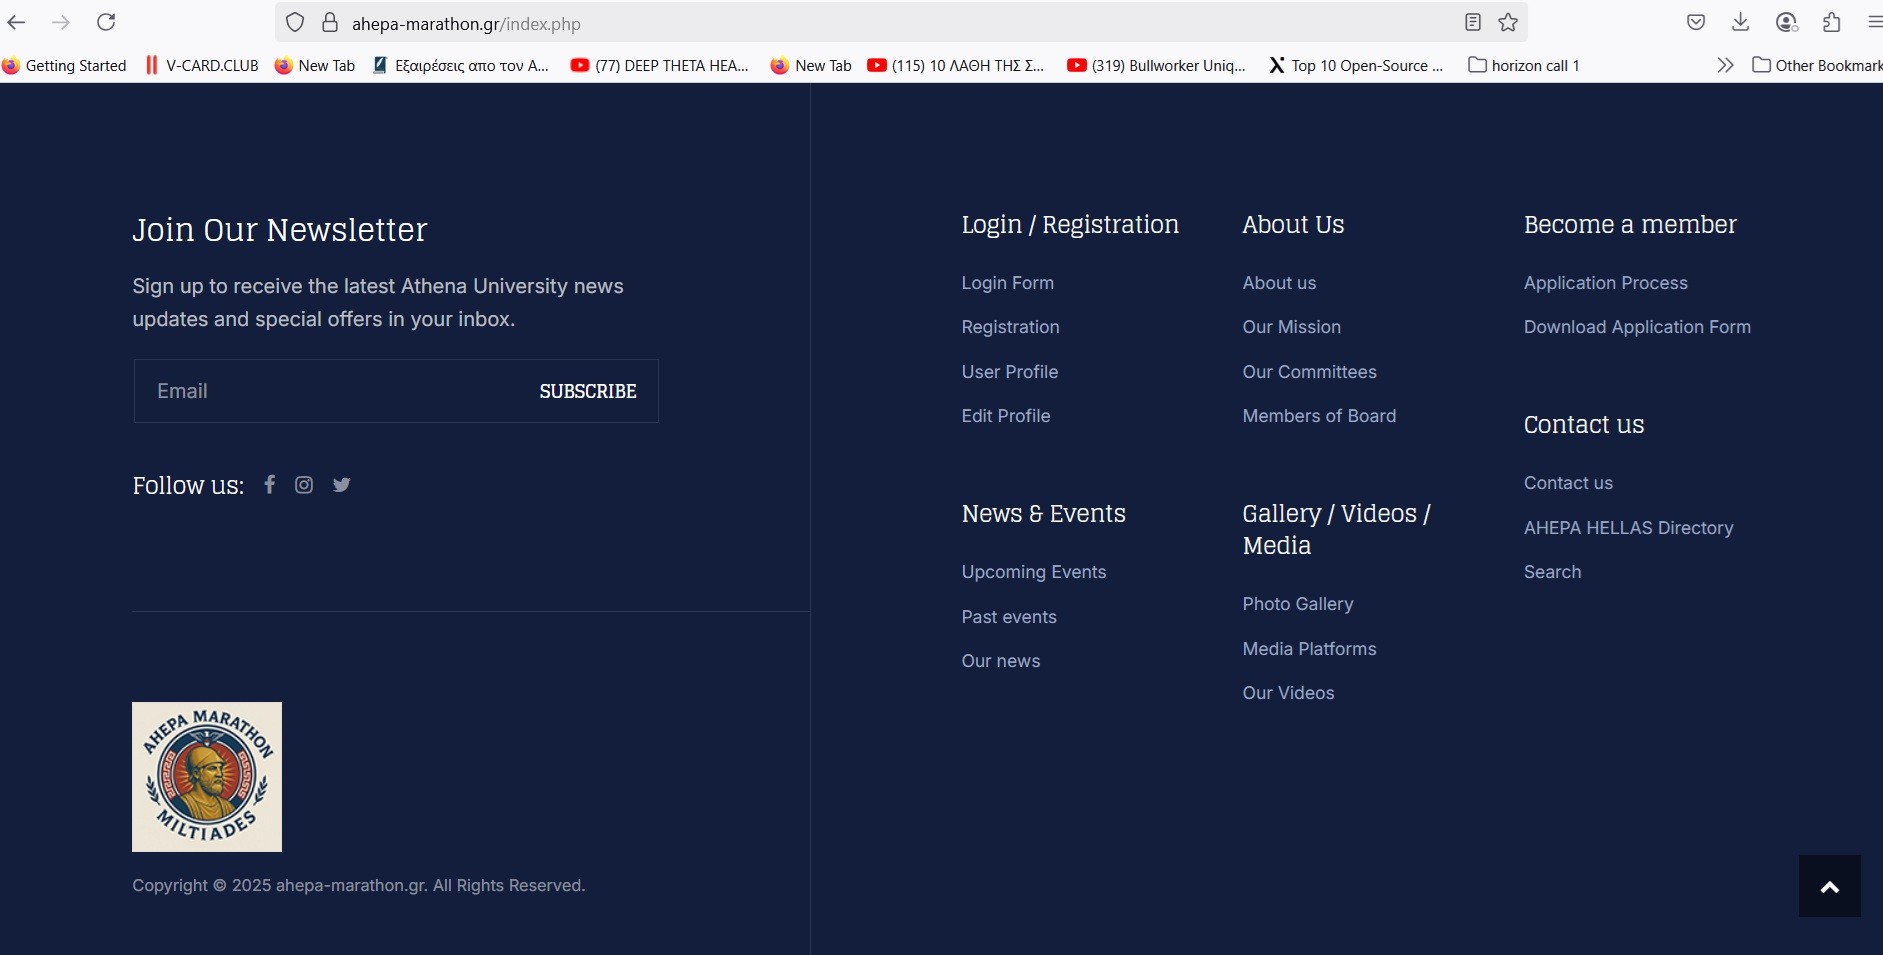The height and width of the screenshot is (955, 1883).
Task: Open the downloads panel icon
Action: [x=1741, y=22]
